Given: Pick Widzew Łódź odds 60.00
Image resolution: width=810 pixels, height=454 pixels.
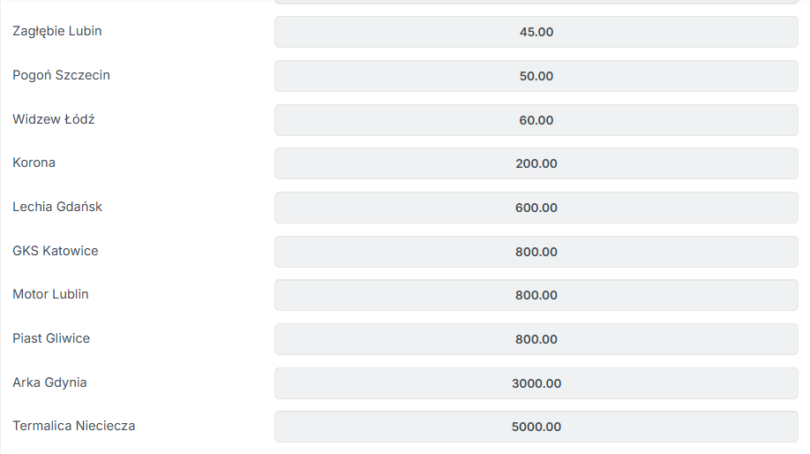Looking at the screenshot, I should 536,120.
